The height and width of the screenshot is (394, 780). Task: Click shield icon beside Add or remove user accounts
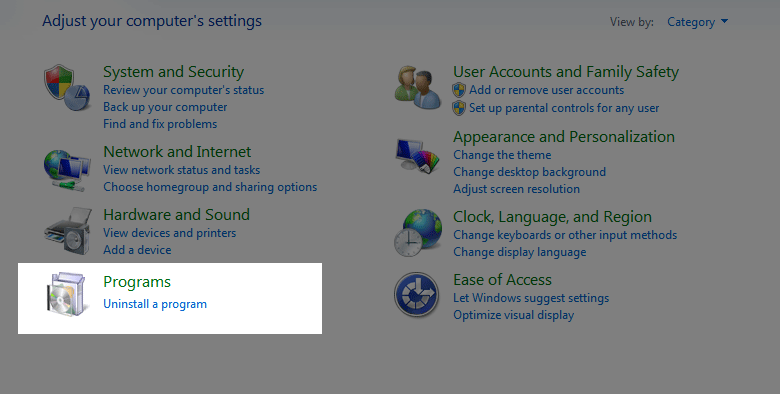pyautogui.click(x=459, y=90)
